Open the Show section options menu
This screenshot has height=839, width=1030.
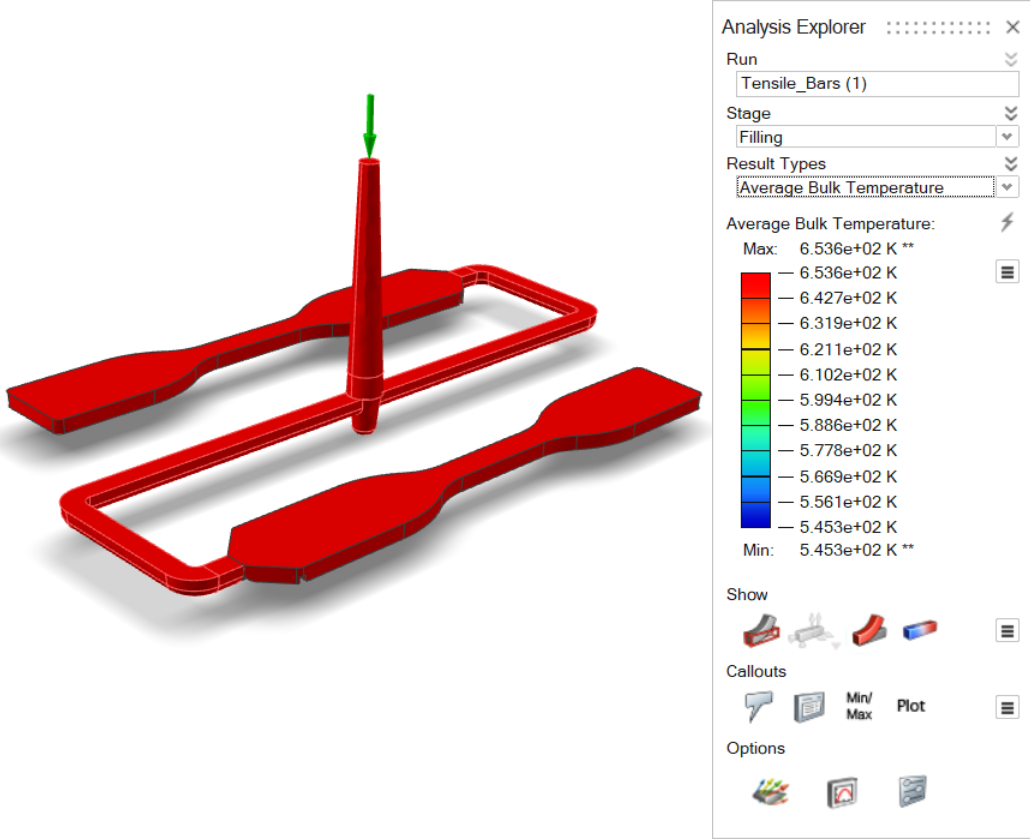point(1007,631)
